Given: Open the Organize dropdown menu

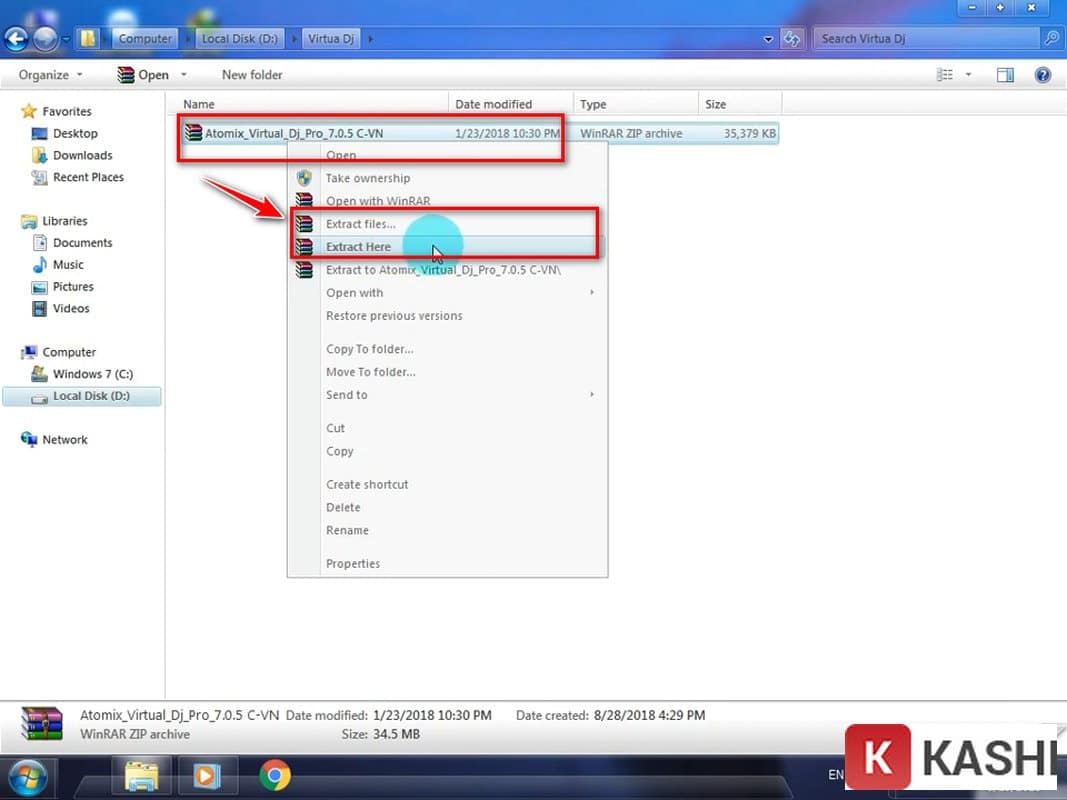Looking at the screenshot, I should (51, 75).
